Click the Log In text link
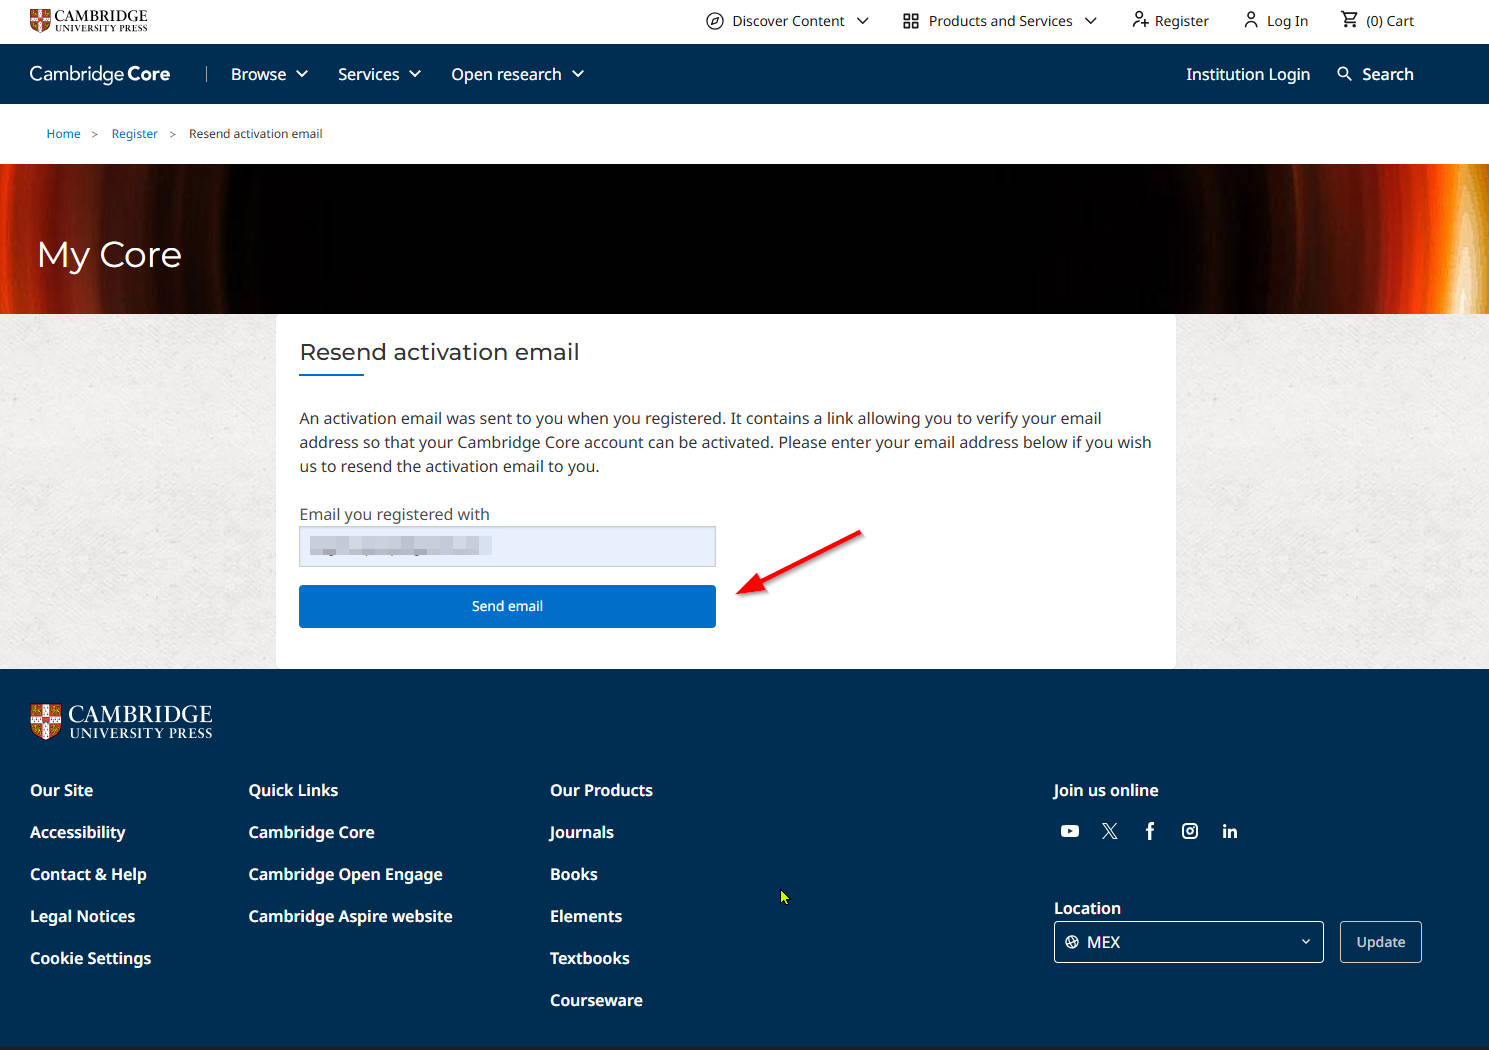This screenshot has width=1489, height=1050. [x=1287, y=21]
